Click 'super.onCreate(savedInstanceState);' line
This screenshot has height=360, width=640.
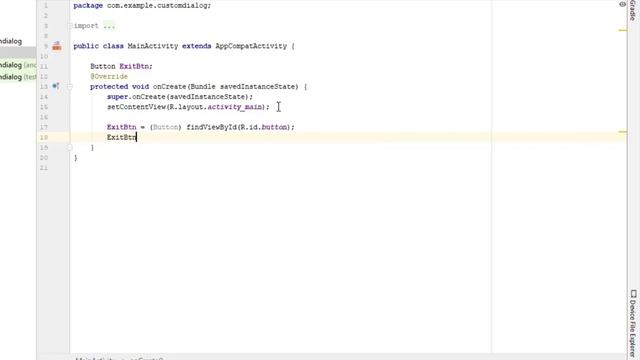[x=180, y=97]
